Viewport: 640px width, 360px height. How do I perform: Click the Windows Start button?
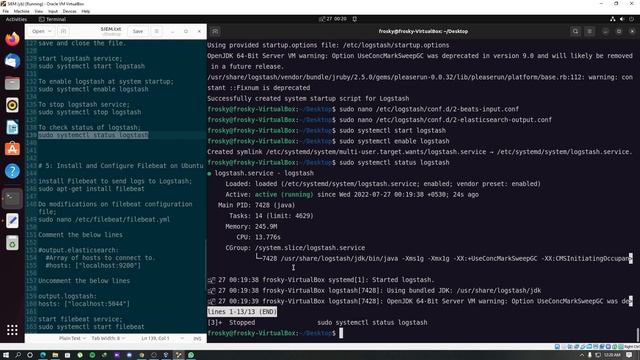(x=6, y=355)
